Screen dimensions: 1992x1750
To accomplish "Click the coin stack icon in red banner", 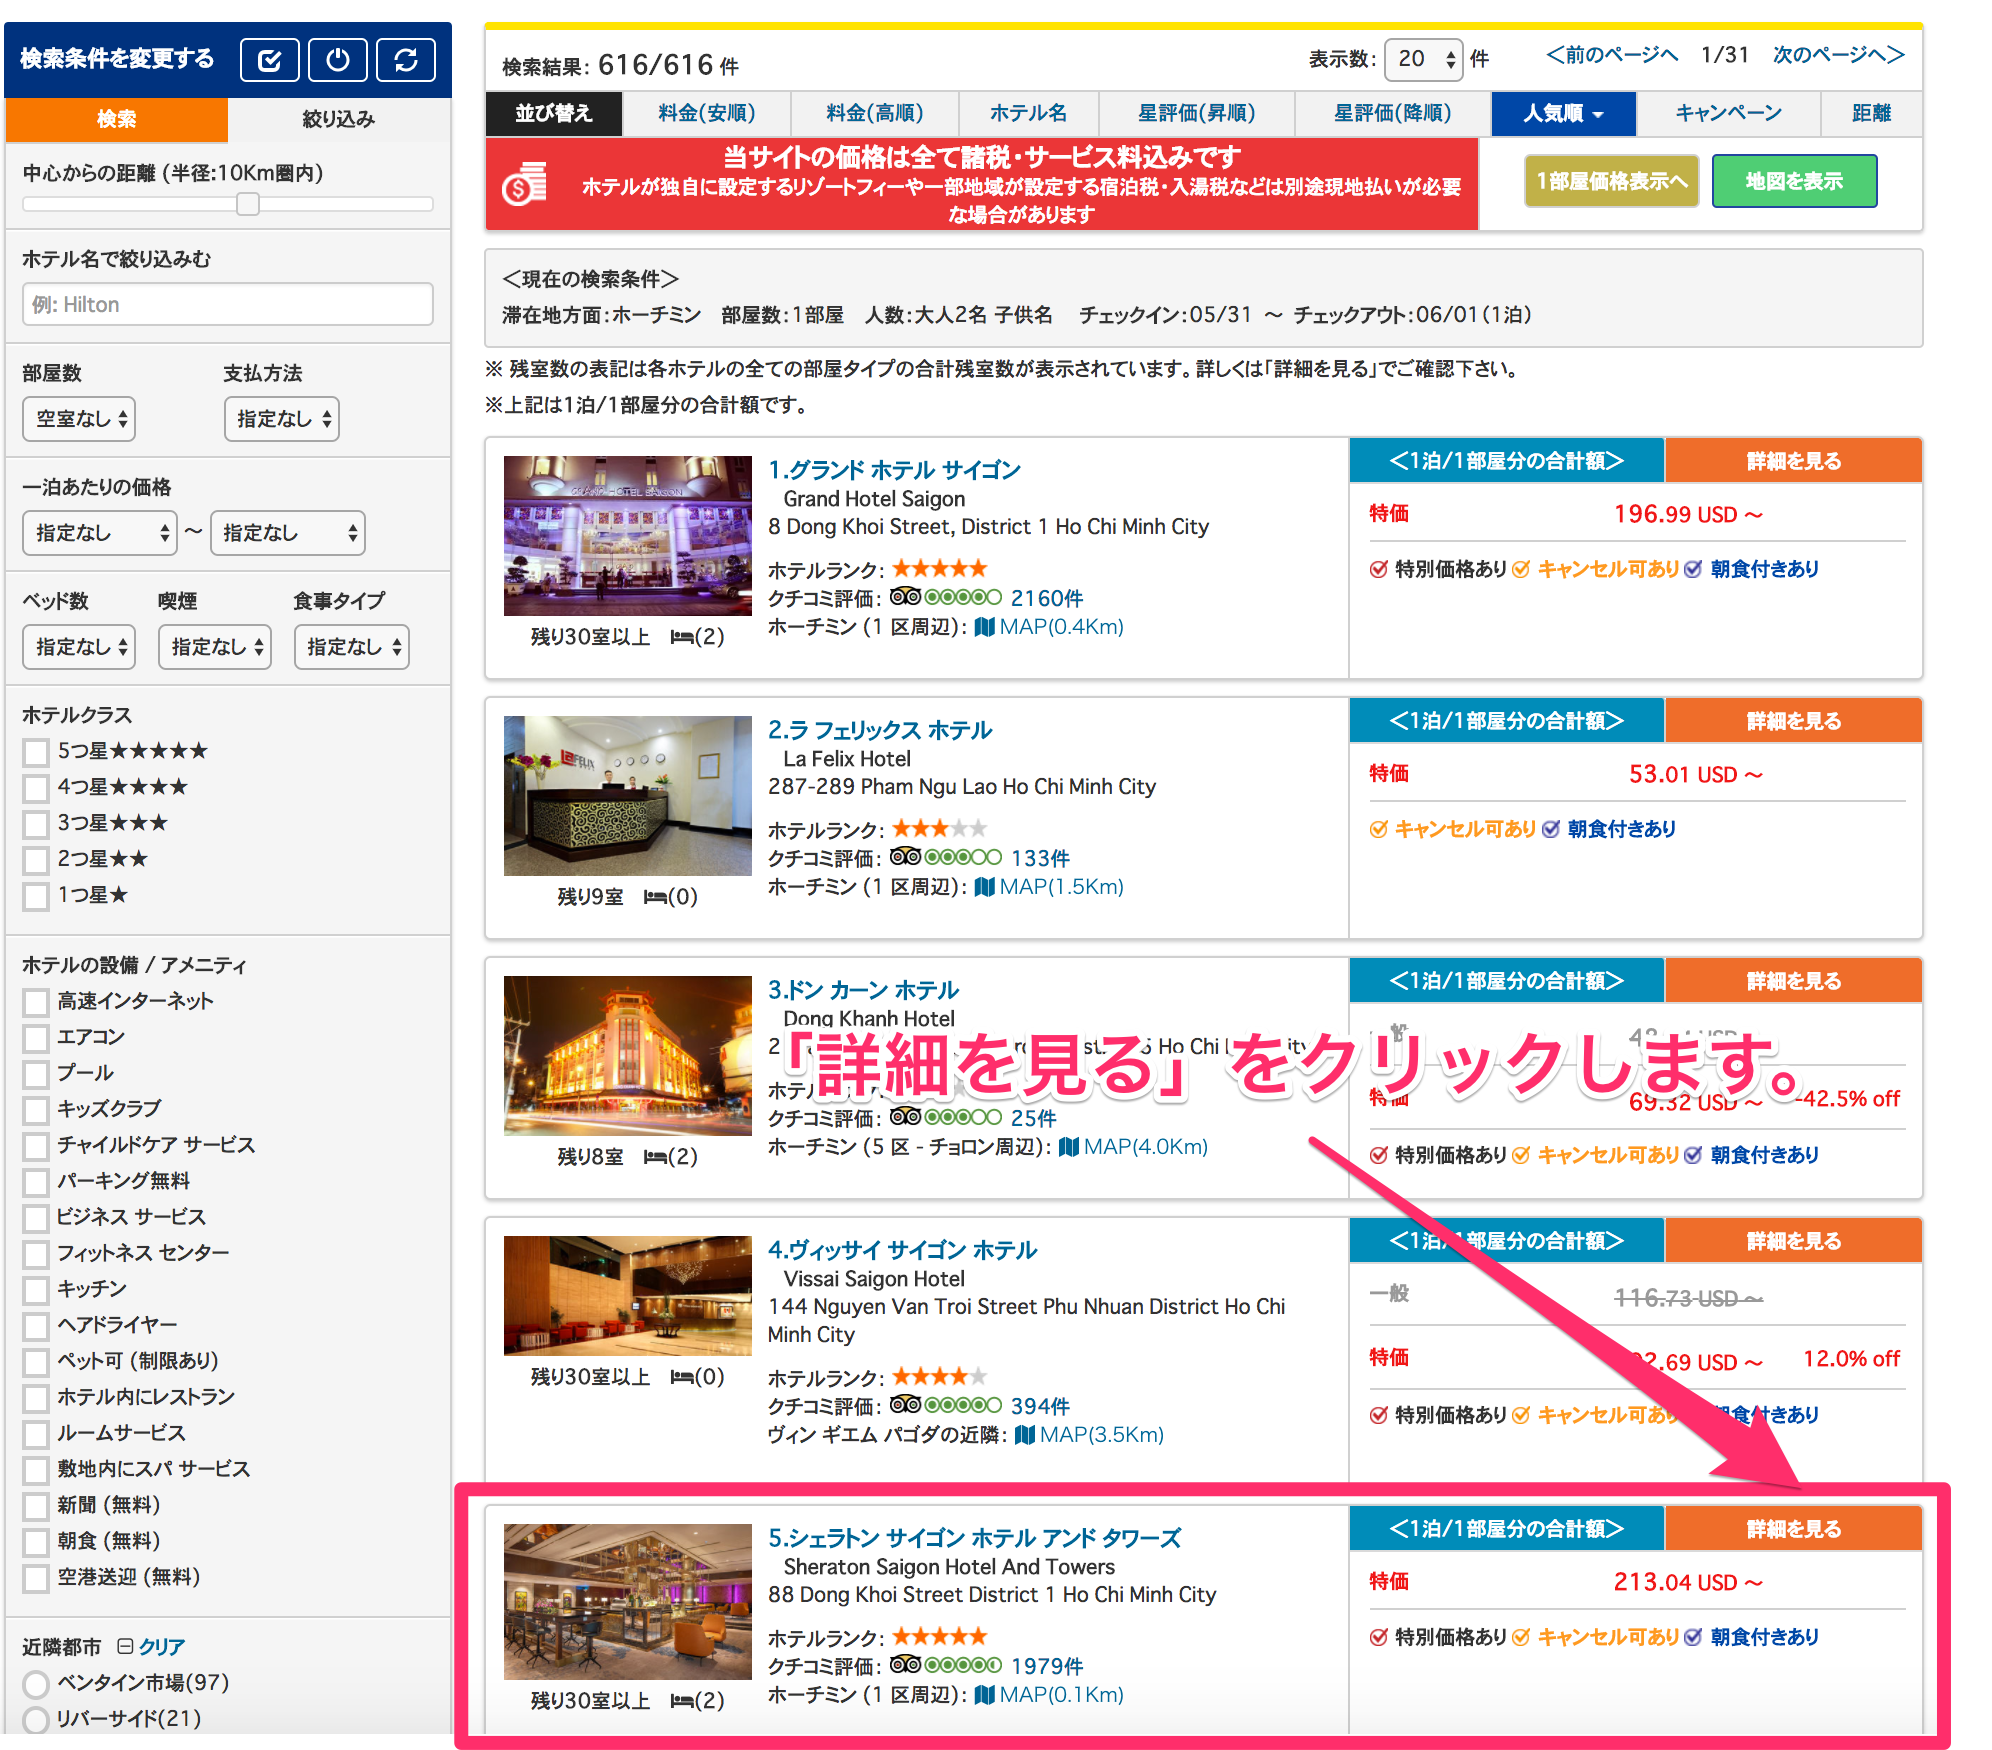I will point(525,183).
